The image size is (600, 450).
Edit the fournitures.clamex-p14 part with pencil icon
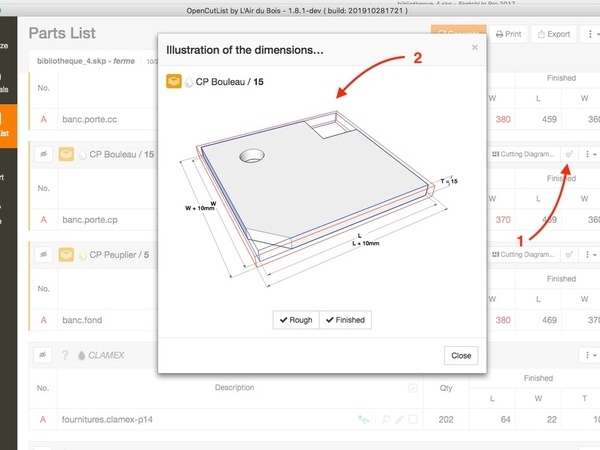click(399, 420)
